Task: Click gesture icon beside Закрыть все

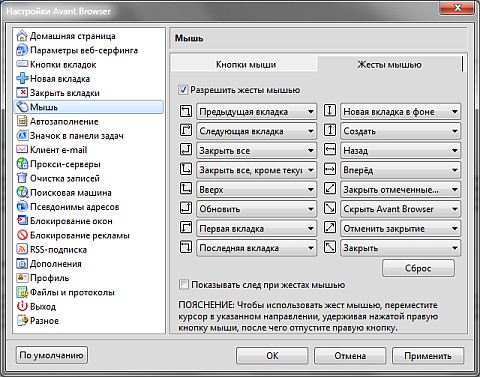Action: point(186,150)
